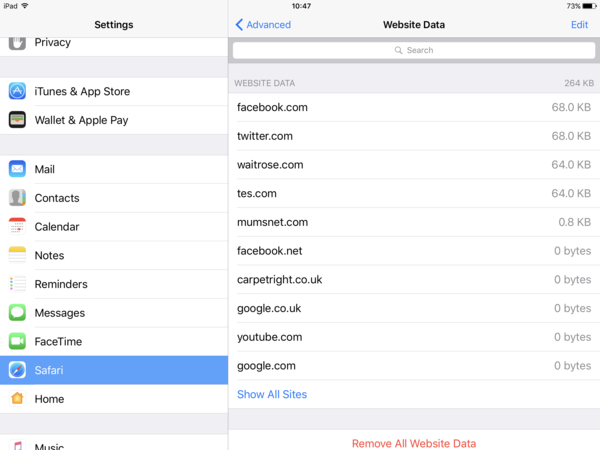Open Wallet & Apple Pay settings
This screenshot has width=600, height=450.
click(114, 120)
